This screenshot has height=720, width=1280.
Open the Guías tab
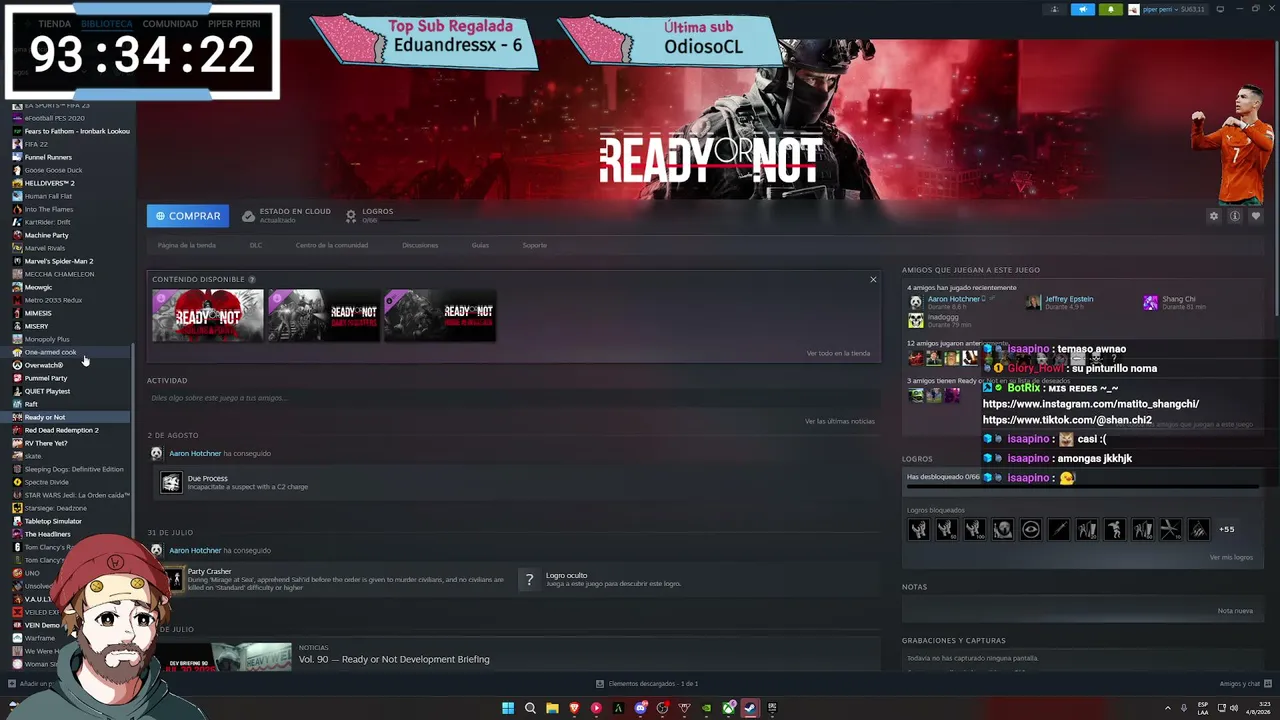pos(480,245)
